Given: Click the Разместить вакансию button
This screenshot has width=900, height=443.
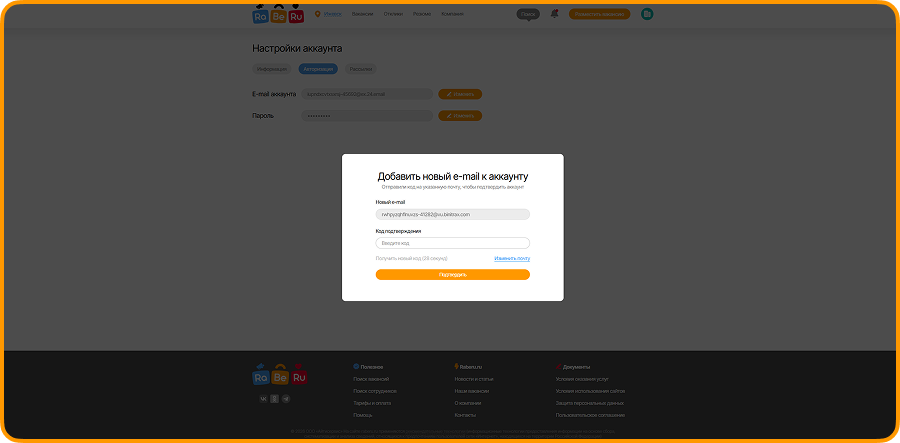Looking at the screenshot, I should 600,14.
